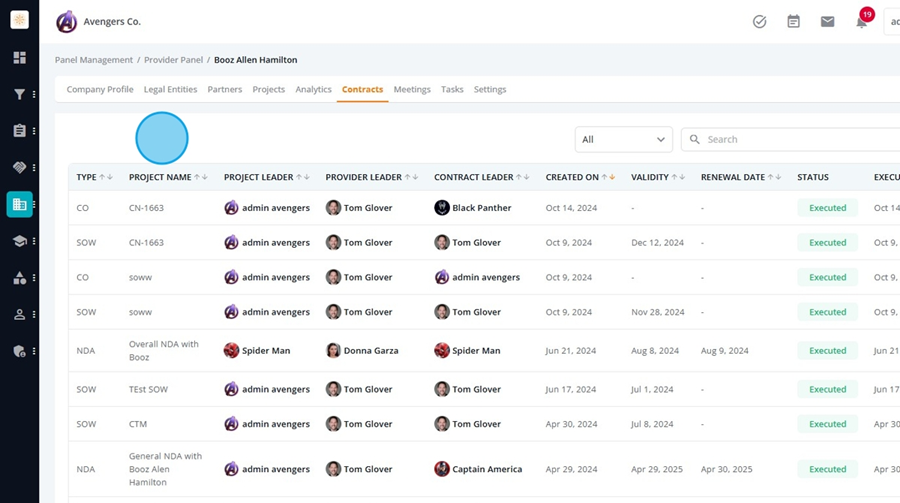Viewport: 900px width, 503px height.
Task: Sort table by Project Leader column
Action: pos(302,177)
